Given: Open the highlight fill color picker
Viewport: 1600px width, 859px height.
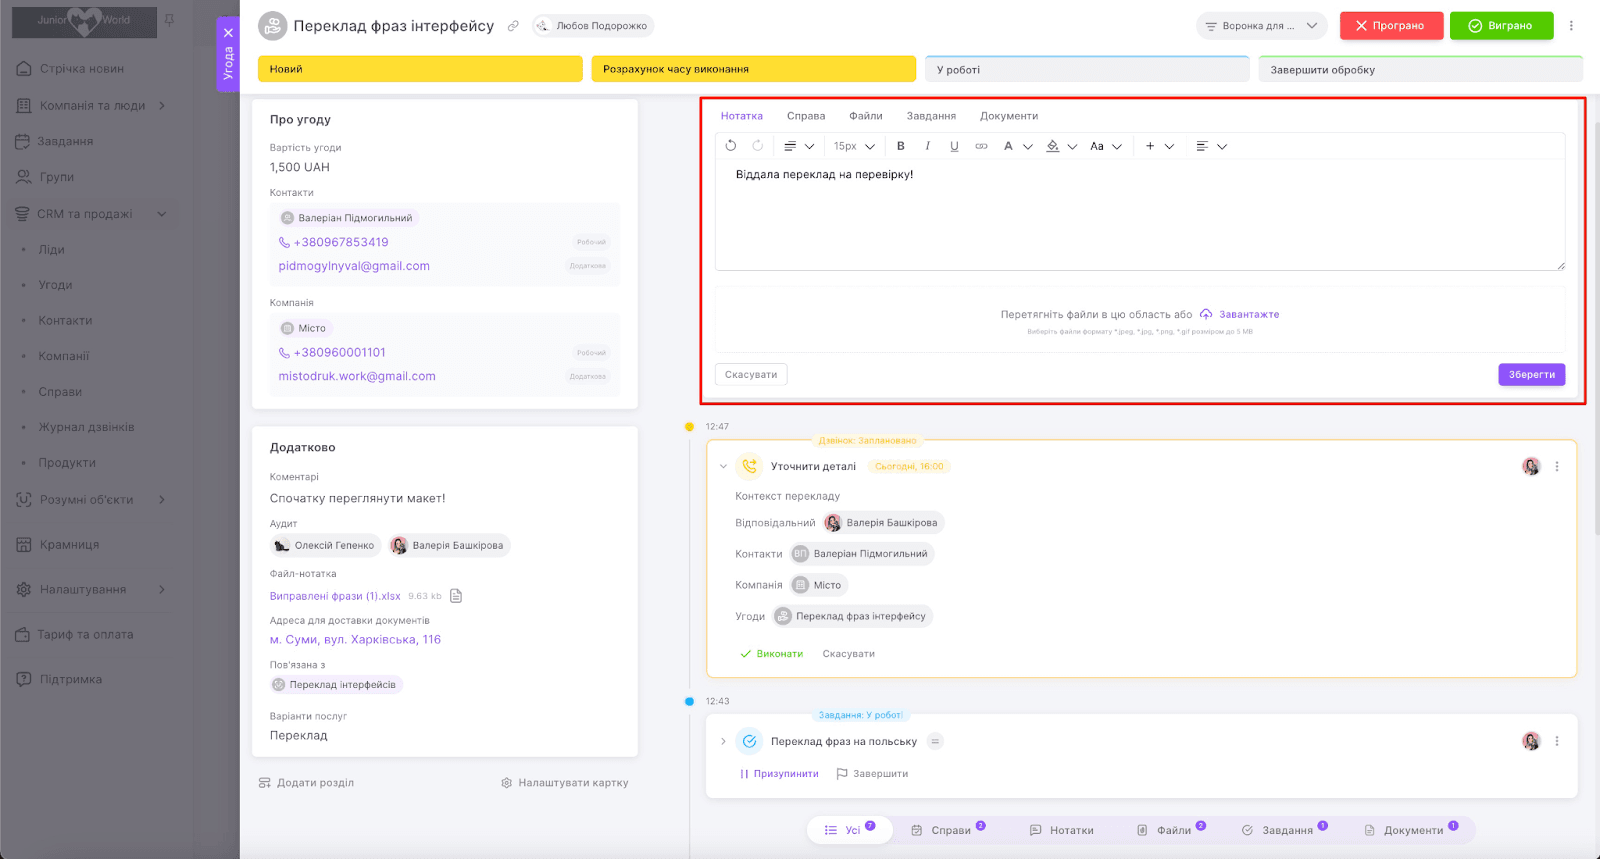Looking at the screenshot, I should (1061, 146).
